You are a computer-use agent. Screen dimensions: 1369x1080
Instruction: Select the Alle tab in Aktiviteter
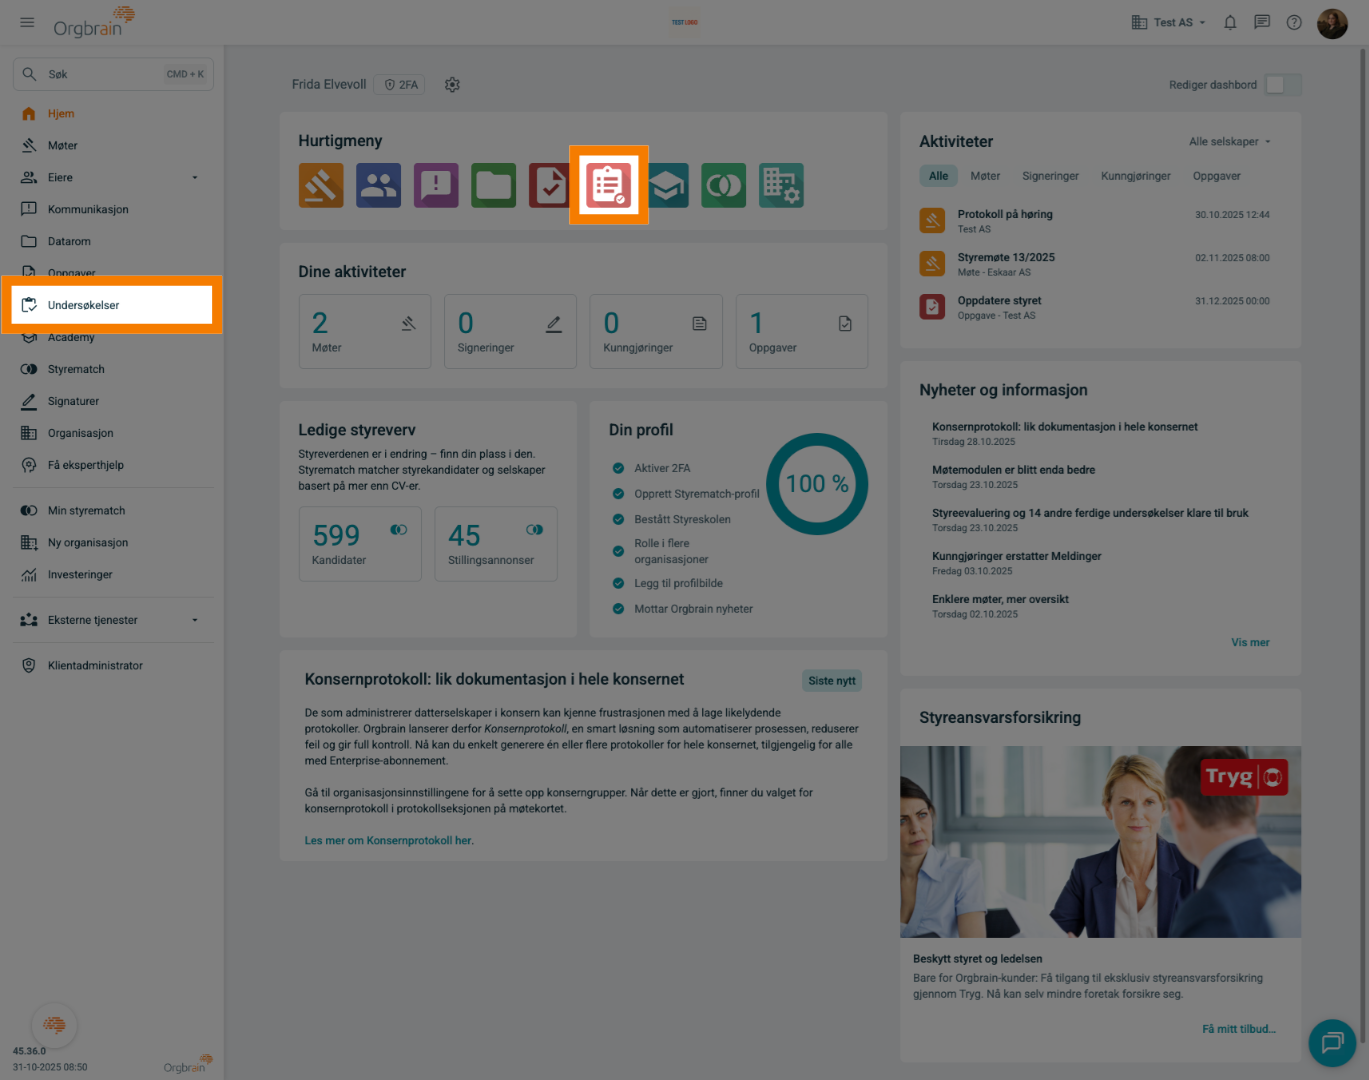(938, 176)
